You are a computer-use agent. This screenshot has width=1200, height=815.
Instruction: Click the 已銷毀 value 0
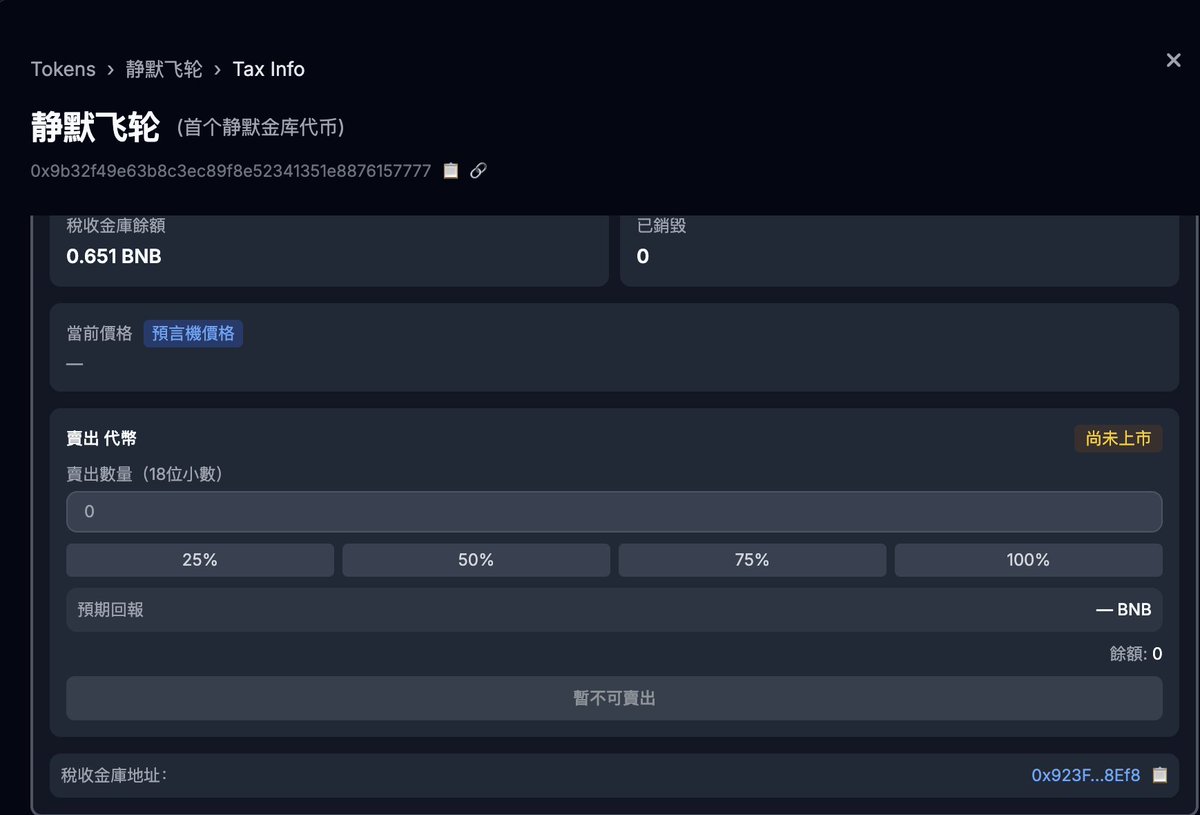pos(643,256)
